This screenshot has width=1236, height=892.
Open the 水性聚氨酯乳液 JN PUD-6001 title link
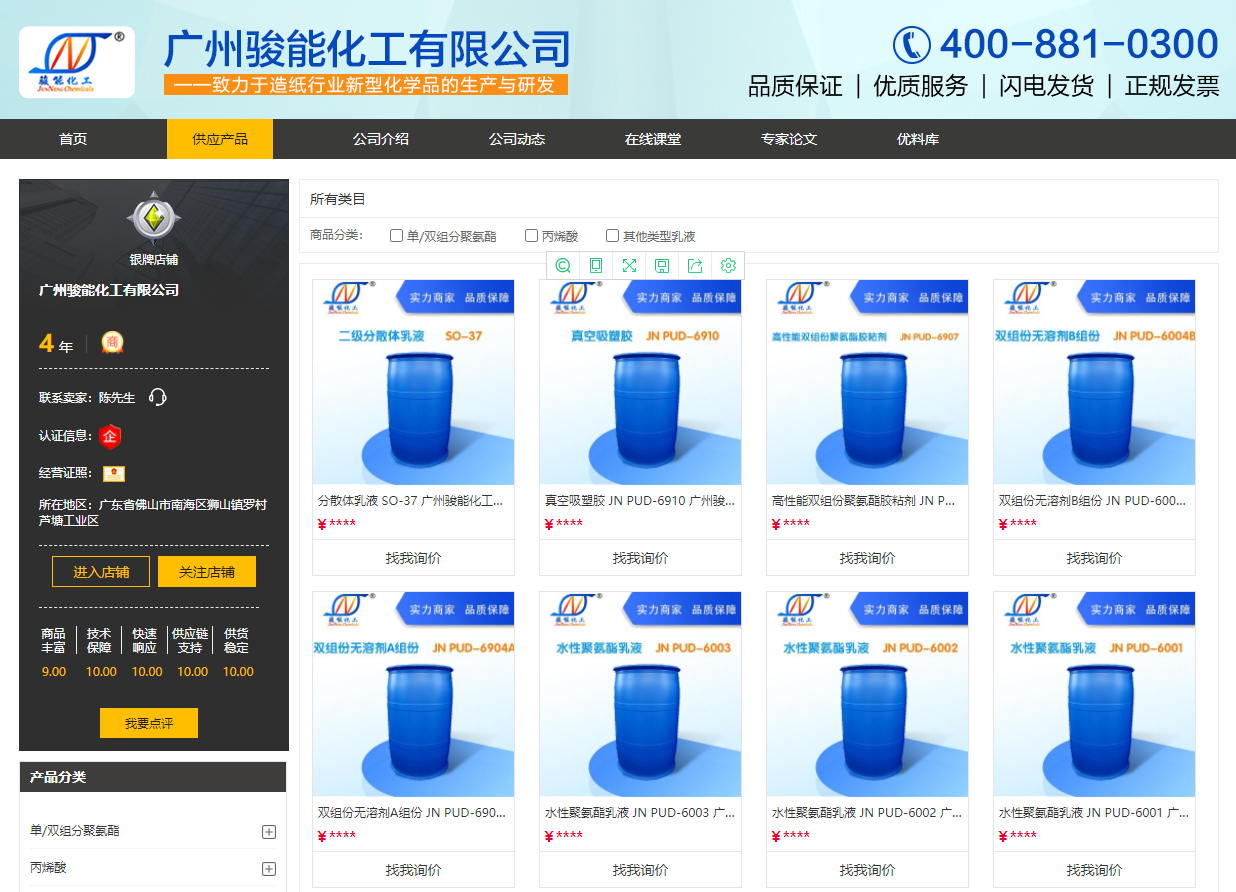tap(1094, 812)
